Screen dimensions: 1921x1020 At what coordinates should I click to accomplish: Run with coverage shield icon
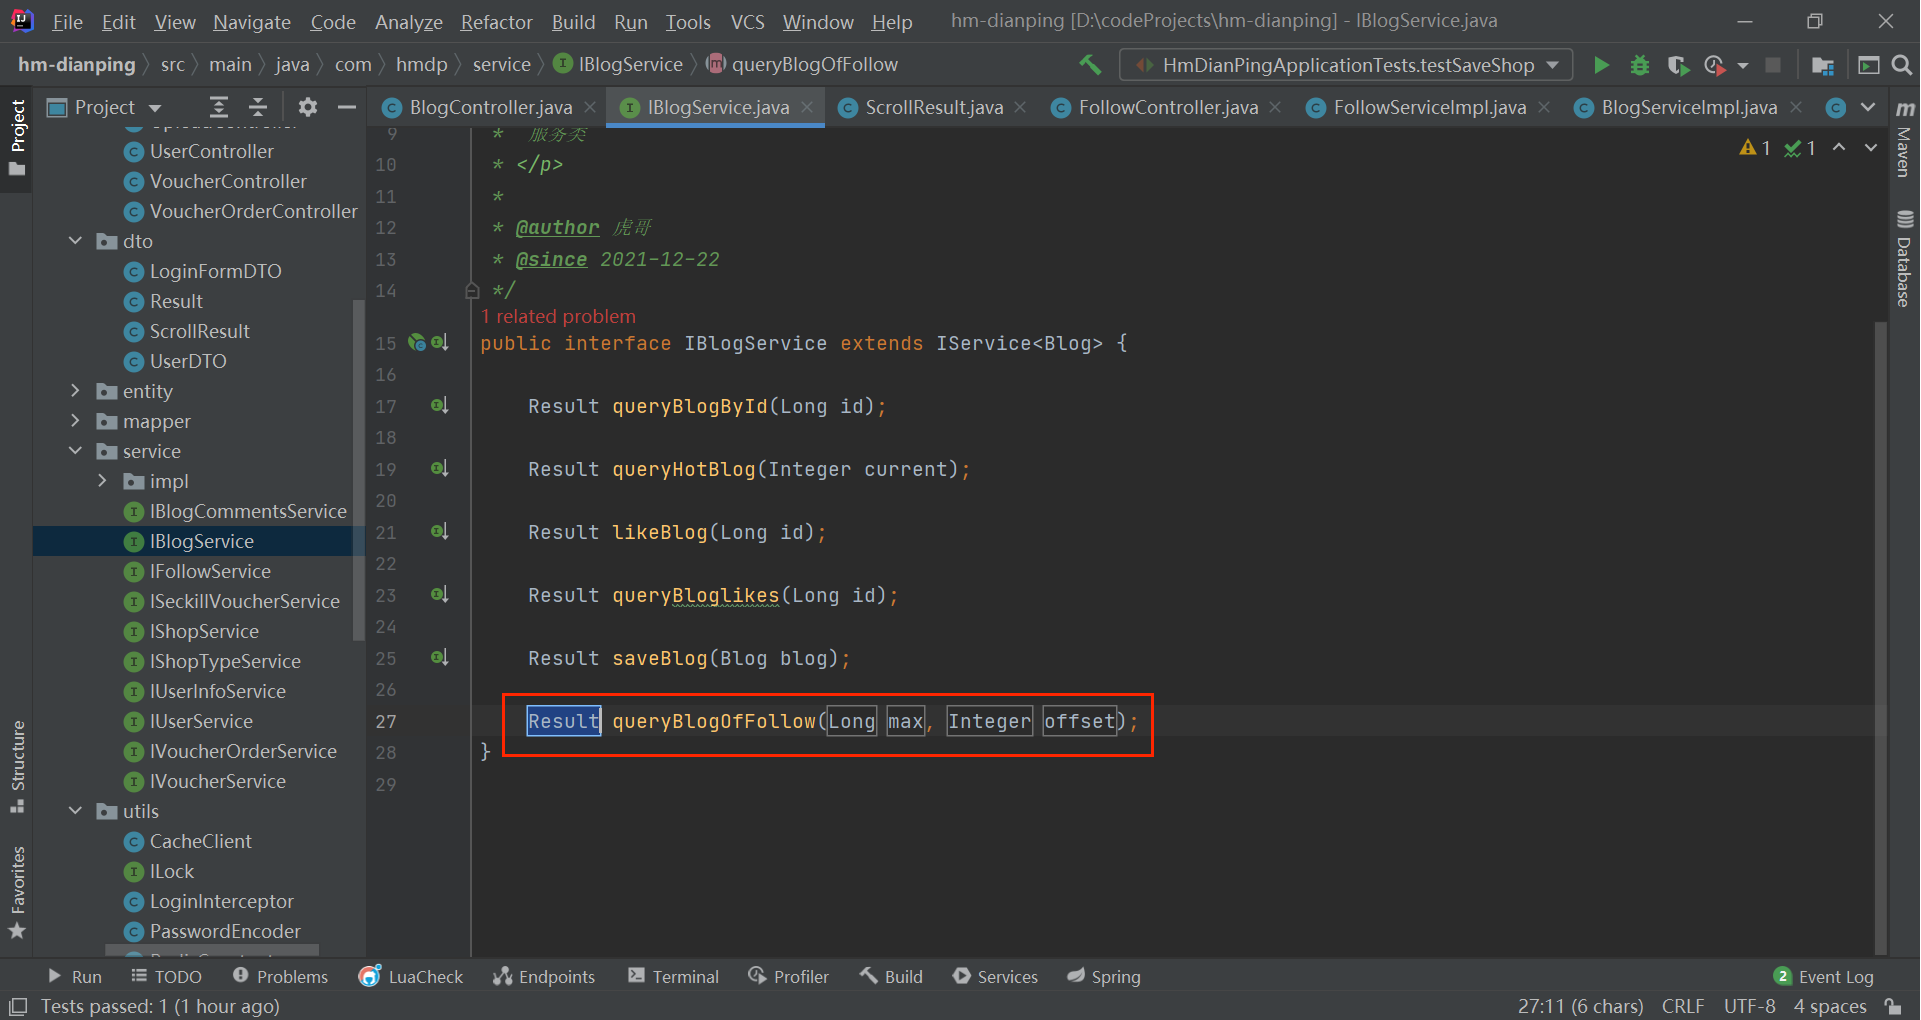coord(1678,65)
